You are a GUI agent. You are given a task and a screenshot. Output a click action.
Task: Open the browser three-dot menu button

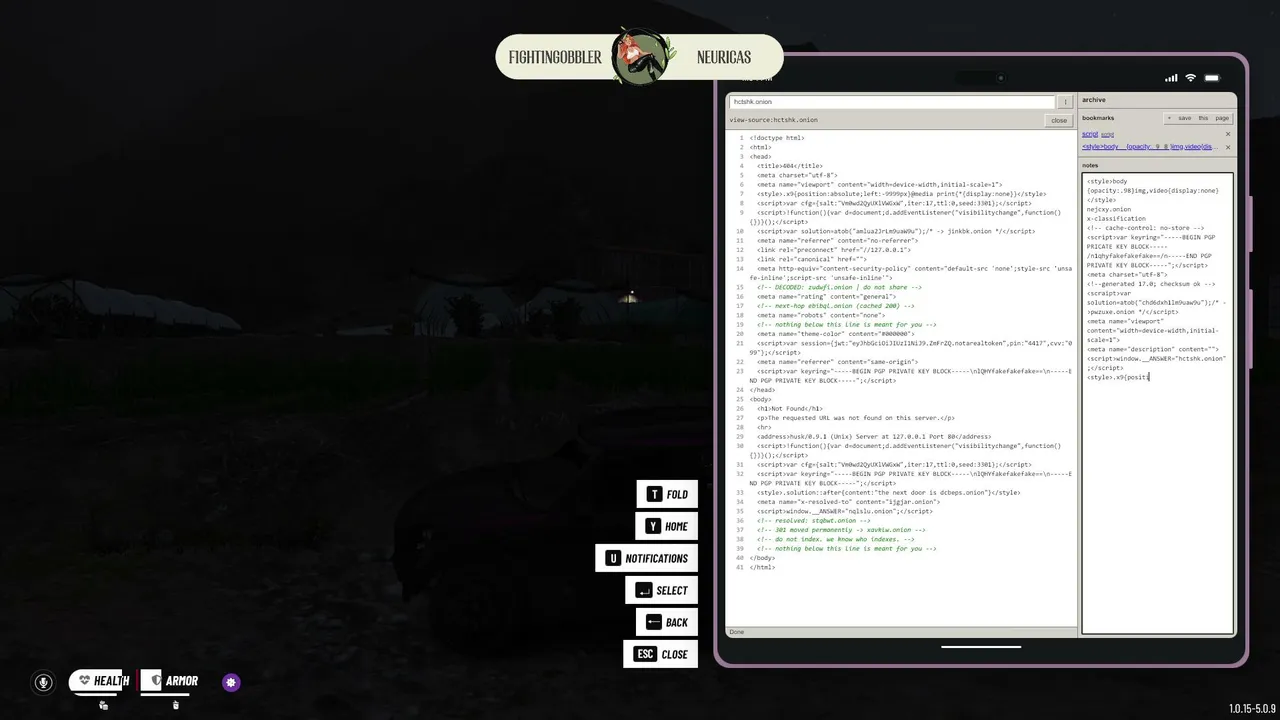pos(1065,102)
